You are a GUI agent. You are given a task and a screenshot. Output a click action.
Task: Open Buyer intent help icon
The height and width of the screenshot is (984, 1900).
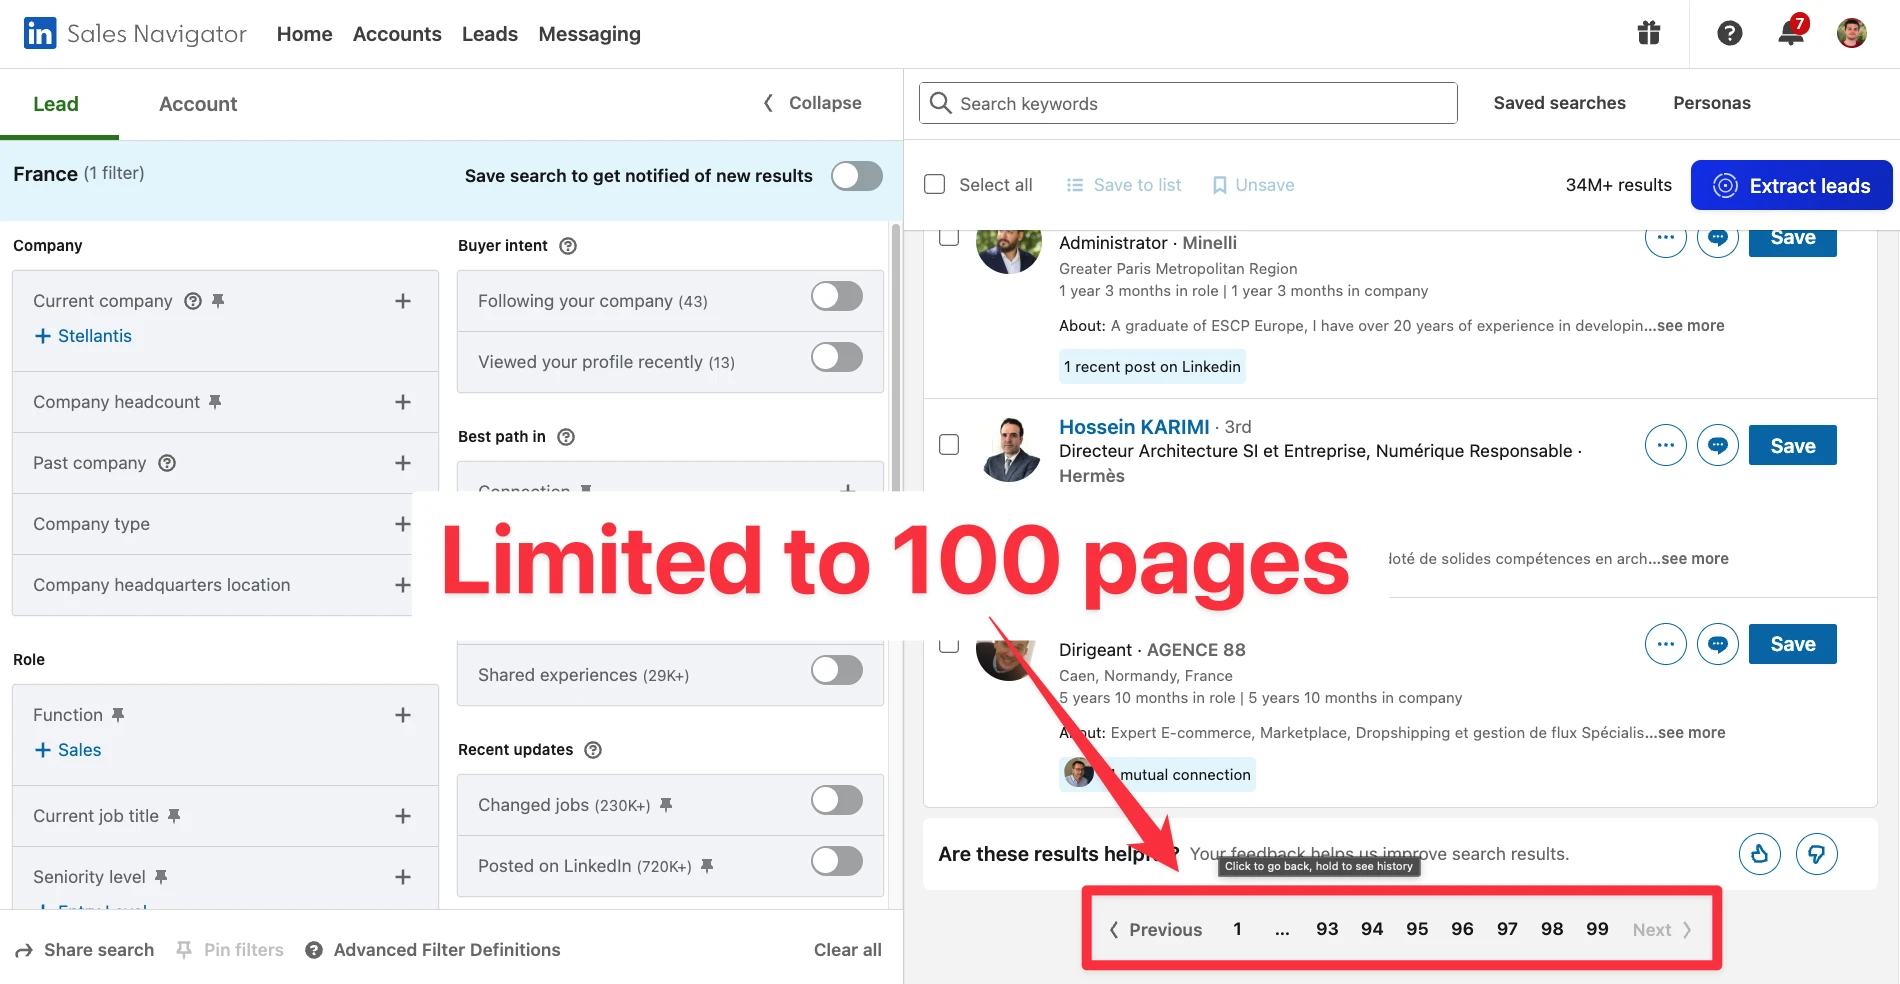568,246
